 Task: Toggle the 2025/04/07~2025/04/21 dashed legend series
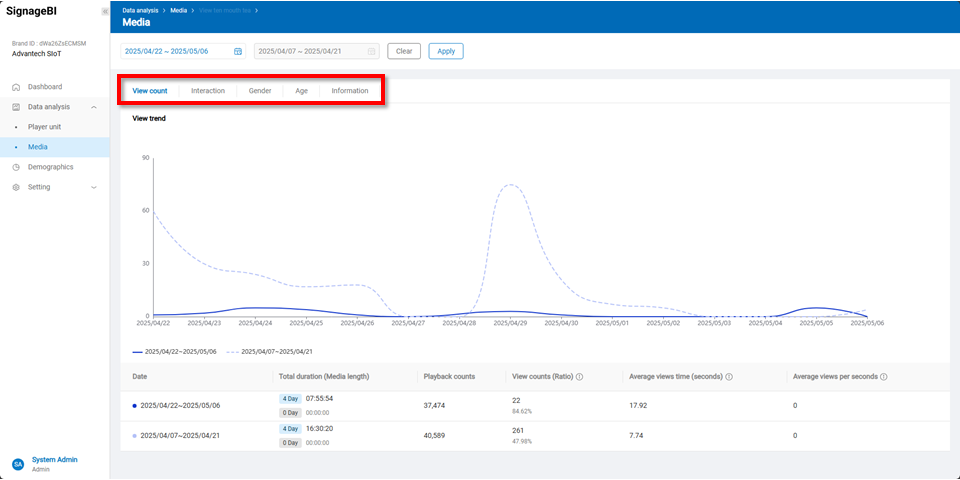tap(269, 352)
